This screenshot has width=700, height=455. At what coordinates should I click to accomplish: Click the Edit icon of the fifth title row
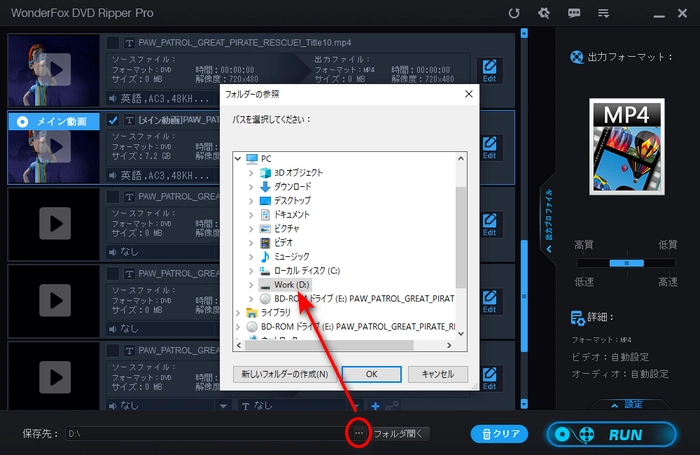tap(490, 378)
